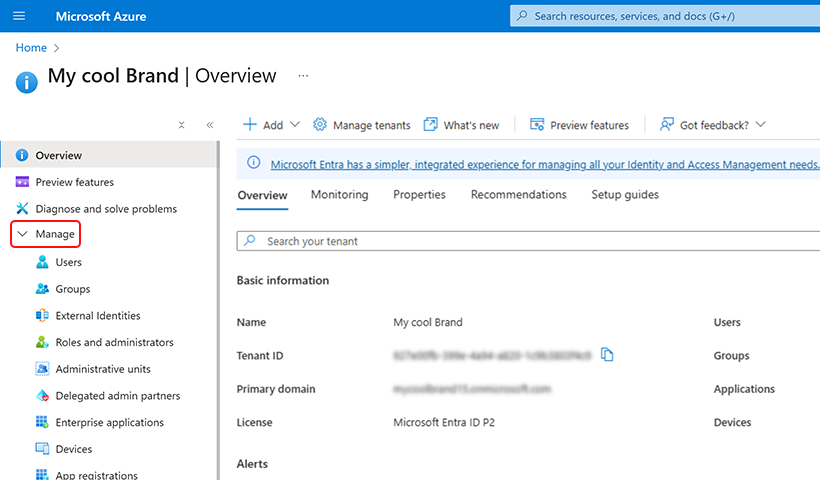Image resolution: width=820 pixels, height=480 pixels.
Task: Click the 'Alerts' heading
Action: point(252,464)
